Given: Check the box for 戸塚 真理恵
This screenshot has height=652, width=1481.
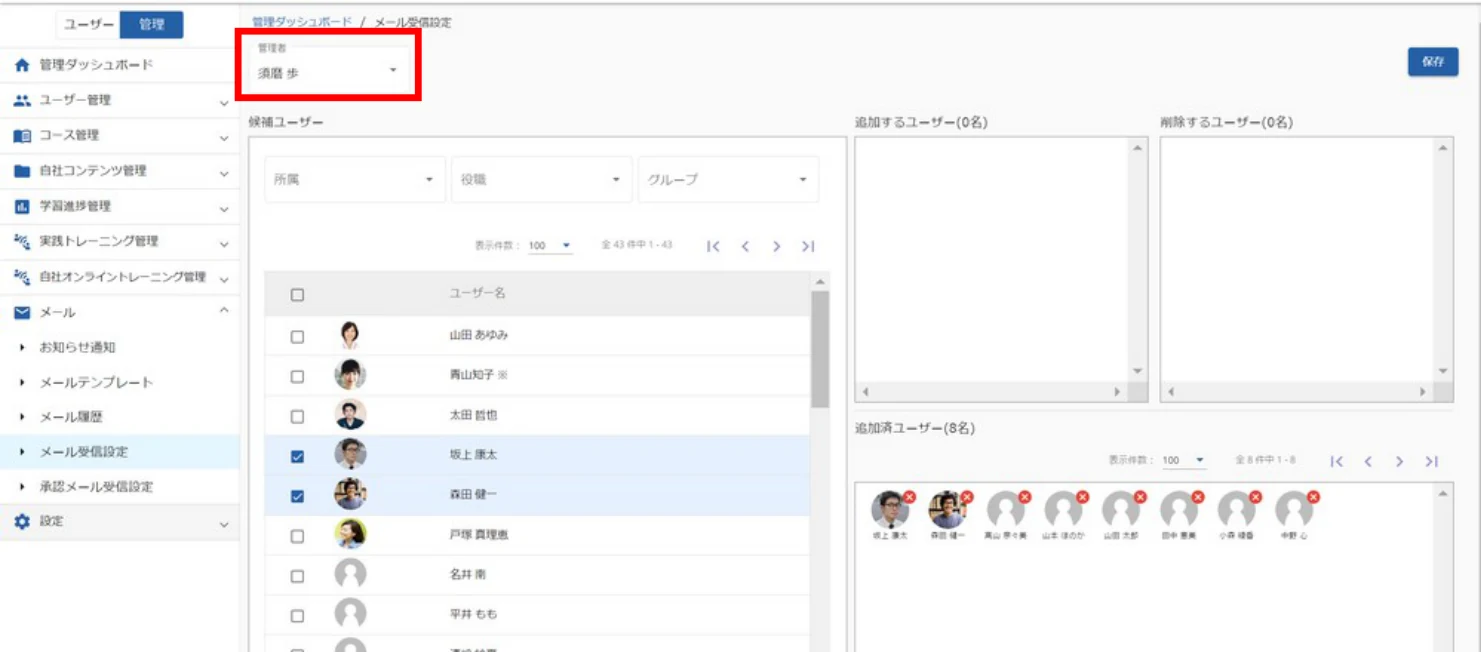Looking at the screenshot, I should click(x=297, y=536).
